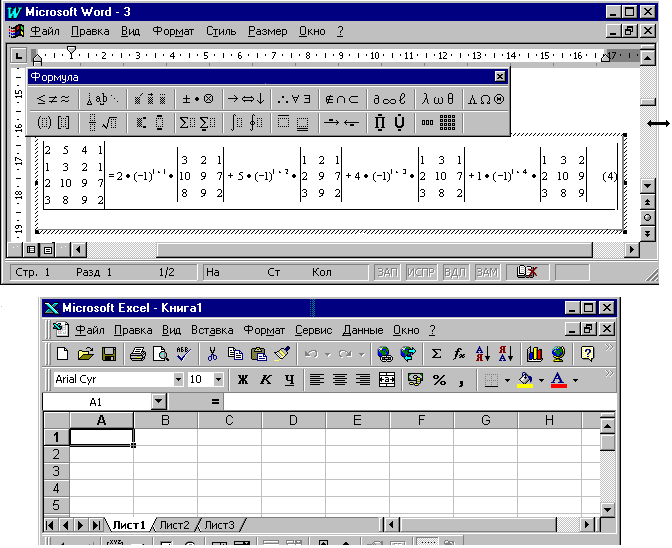
Task: Run spell check in Excel
Action: 183,354
